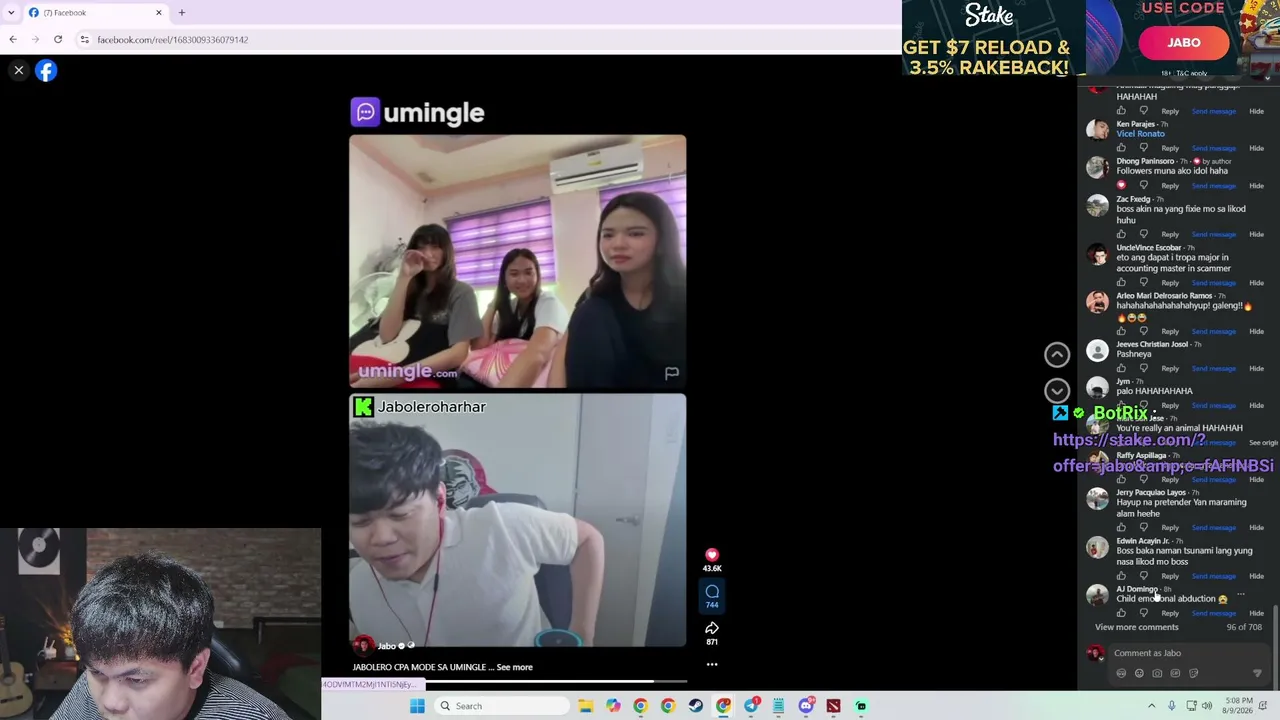Hide AJ Domingo's comment
The image size is (1280, 720).
[1256, 613]
